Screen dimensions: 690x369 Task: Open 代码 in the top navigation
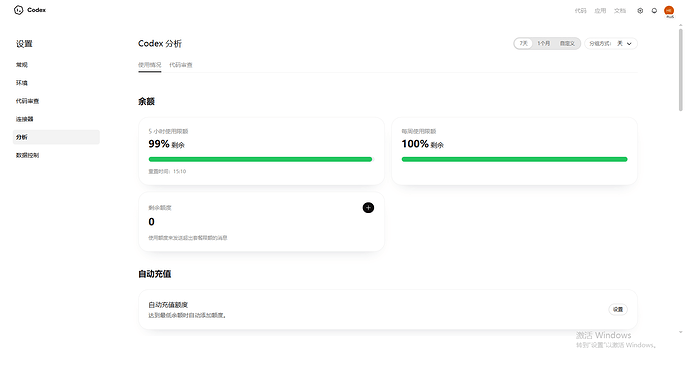(x=580, y=11)
